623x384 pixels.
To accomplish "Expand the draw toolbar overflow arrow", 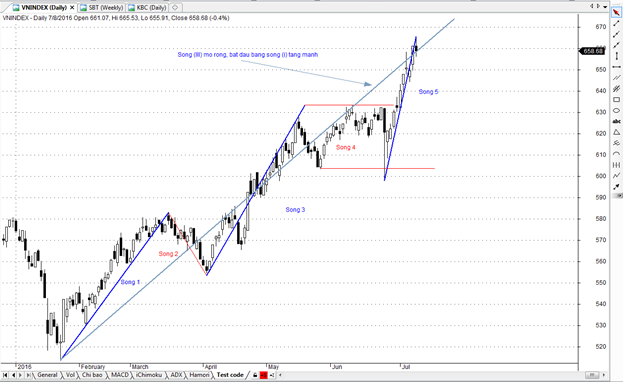I will pyautogui.click(x=618, y=196).
